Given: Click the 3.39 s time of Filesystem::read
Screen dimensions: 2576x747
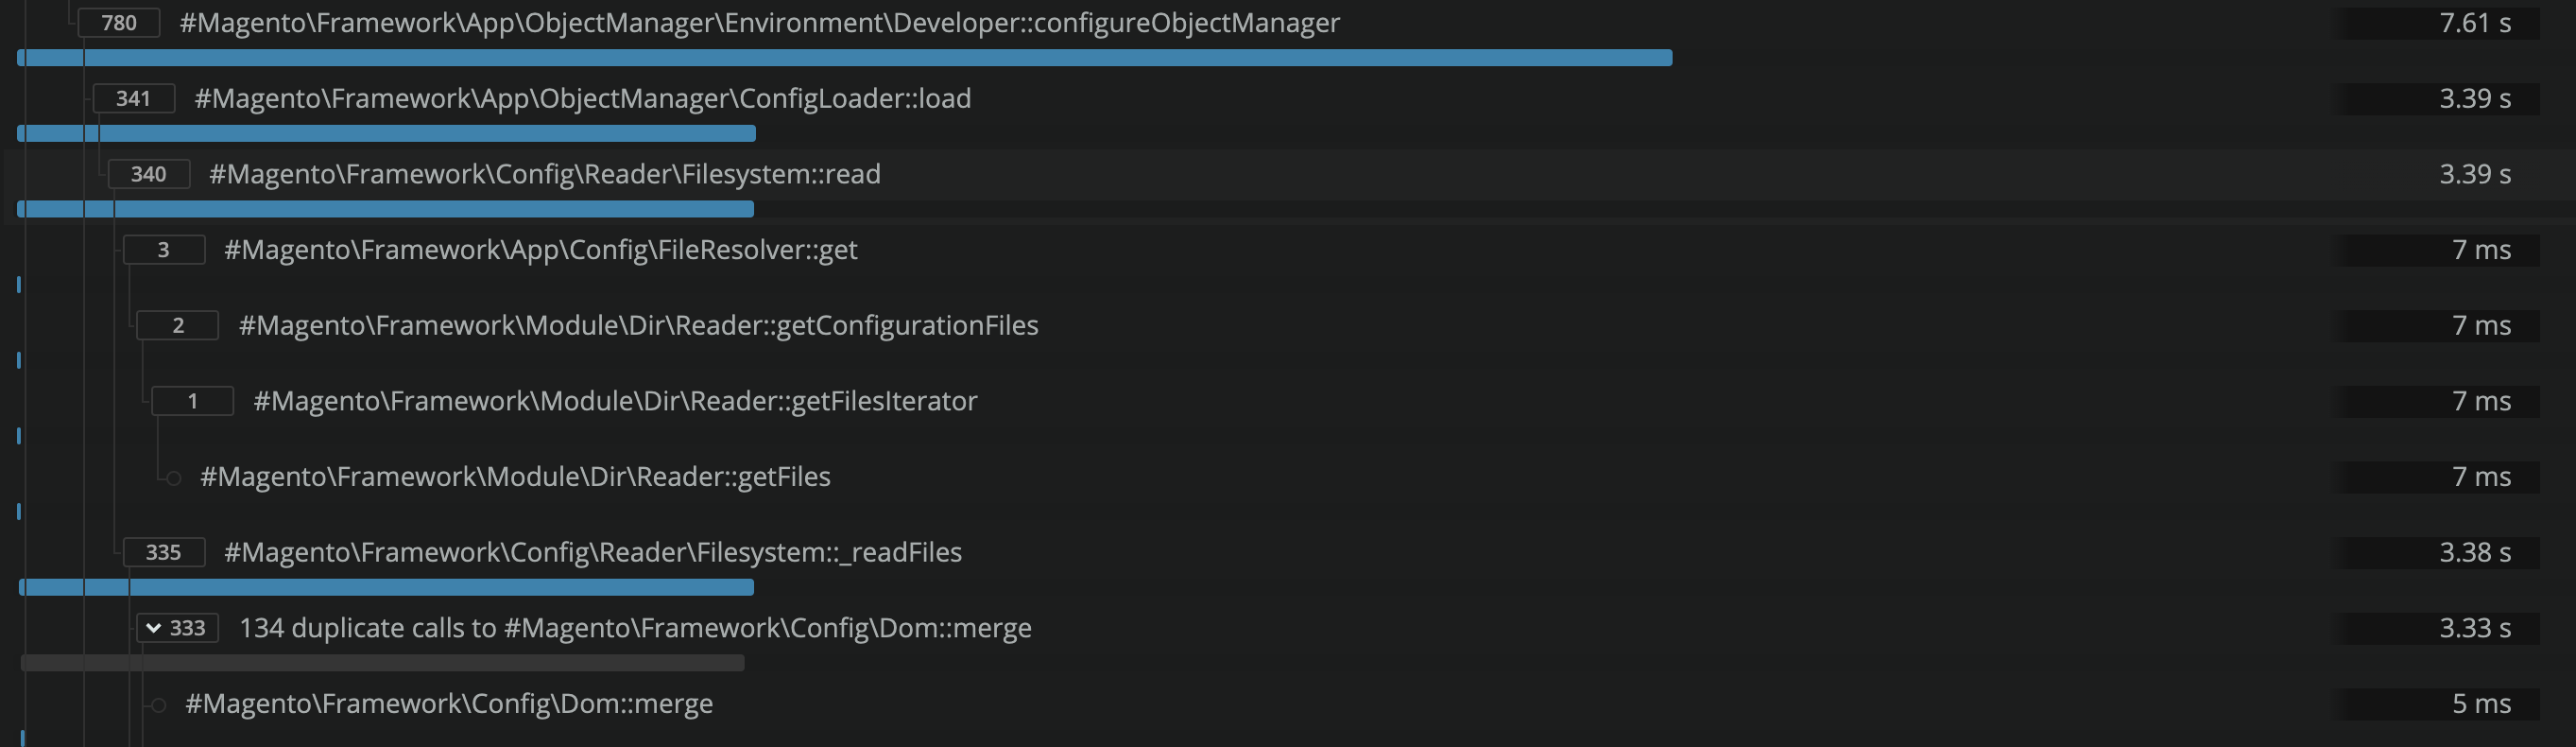Looking at the screenshot, I should click(x=2475, y=174).
